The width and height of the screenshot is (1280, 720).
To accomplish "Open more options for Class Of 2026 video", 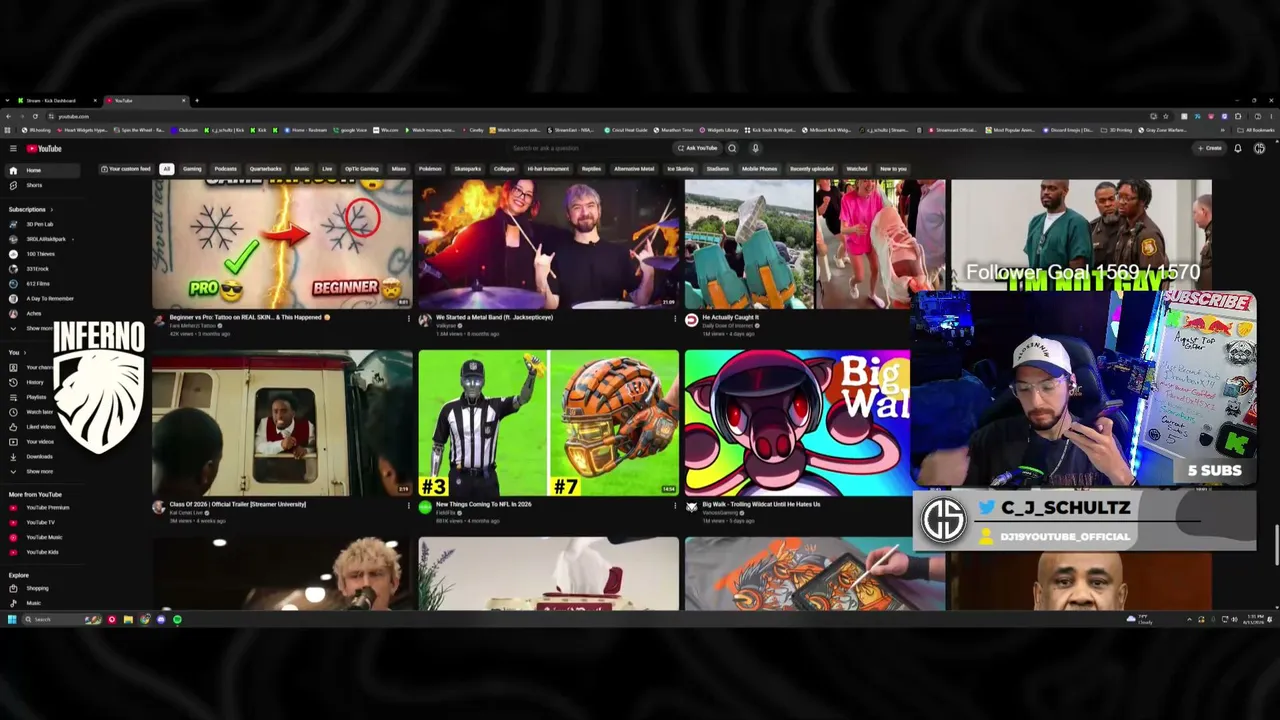I will pyautogui.click(x=408, y=507).
